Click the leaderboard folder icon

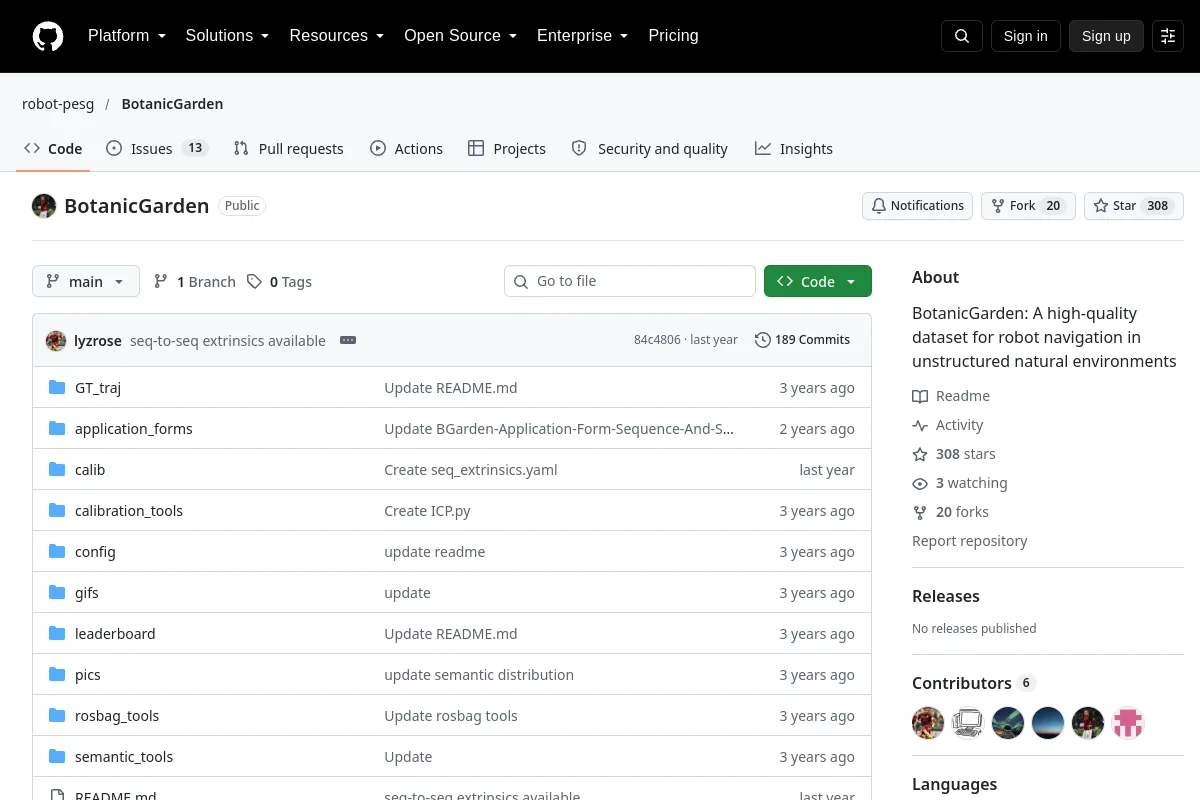point(57,634)
